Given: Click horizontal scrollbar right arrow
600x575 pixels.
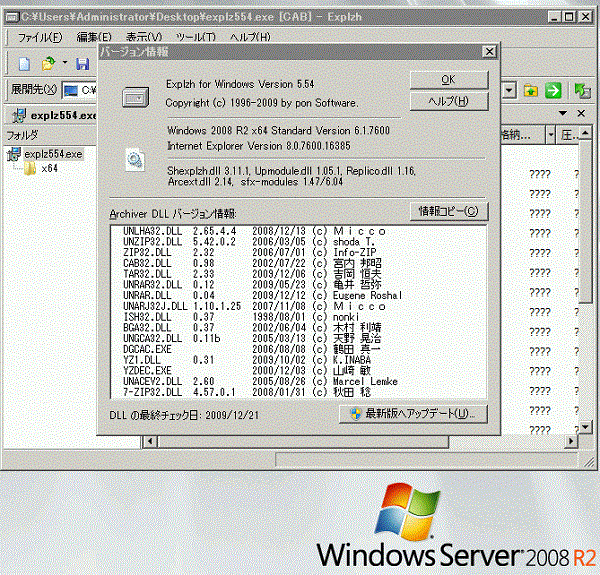Looking at the screenshot, I should (571, 441).
